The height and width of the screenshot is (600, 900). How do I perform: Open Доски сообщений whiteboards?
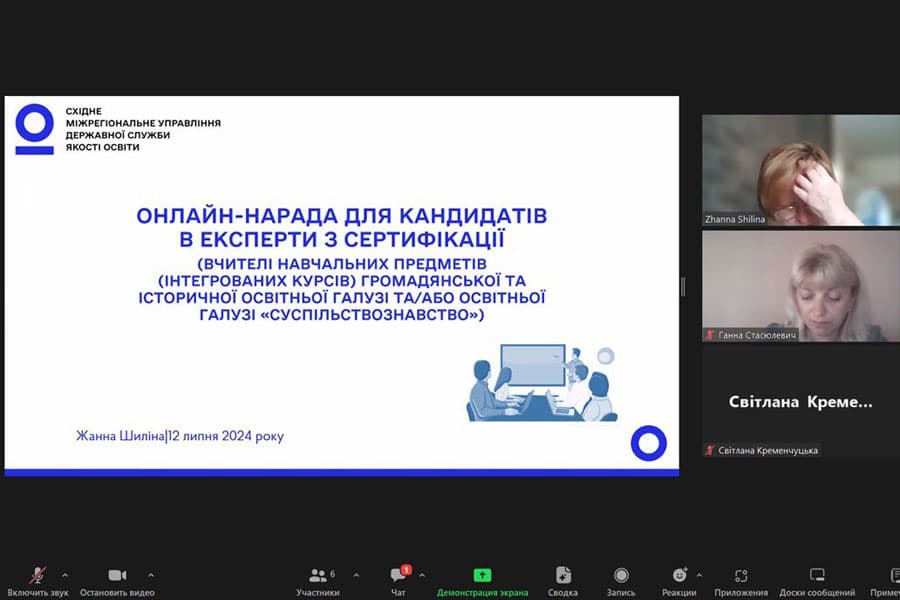coord(817,581)
